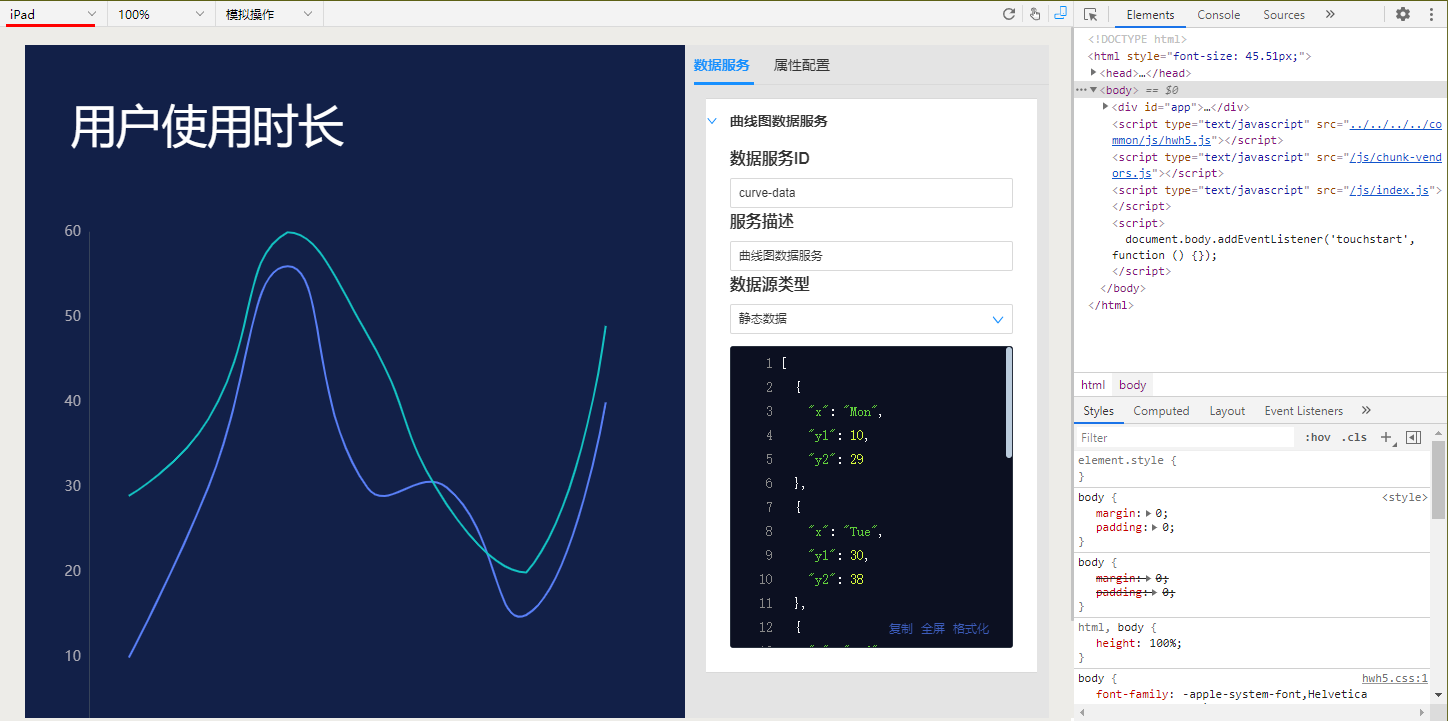
Task: Switch to the Elements tab
Action: [x=1150, y=14]
